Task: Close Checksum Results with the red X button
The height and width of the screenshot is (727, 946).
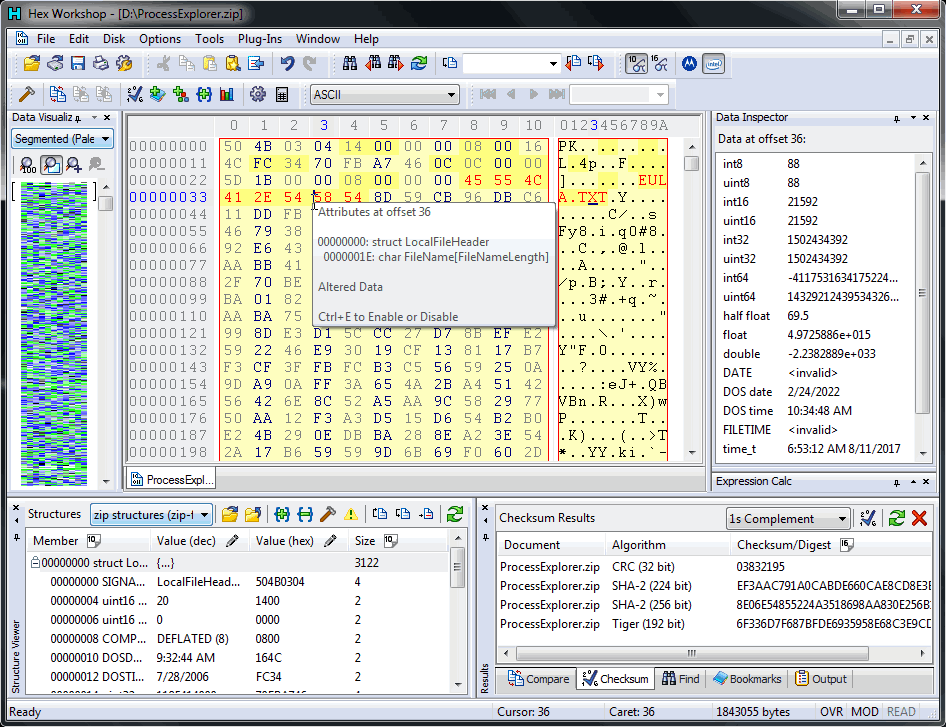Action: click(x=921, y=518)
